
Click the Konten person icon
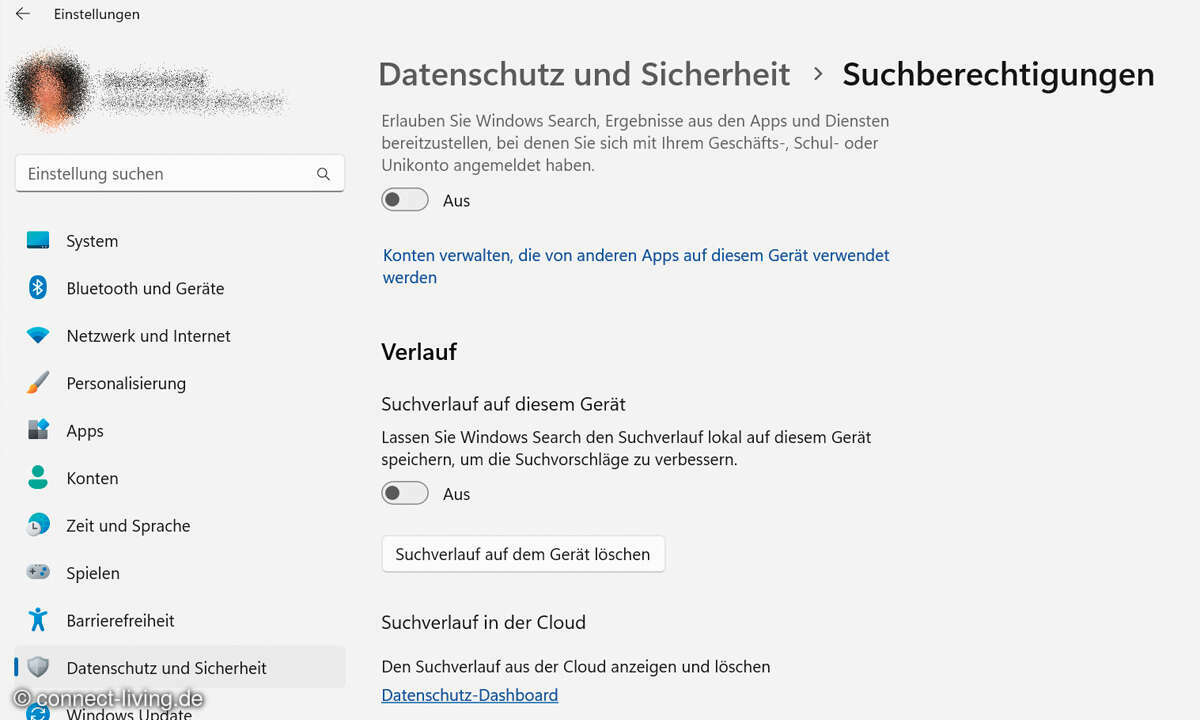coord(38,478)
